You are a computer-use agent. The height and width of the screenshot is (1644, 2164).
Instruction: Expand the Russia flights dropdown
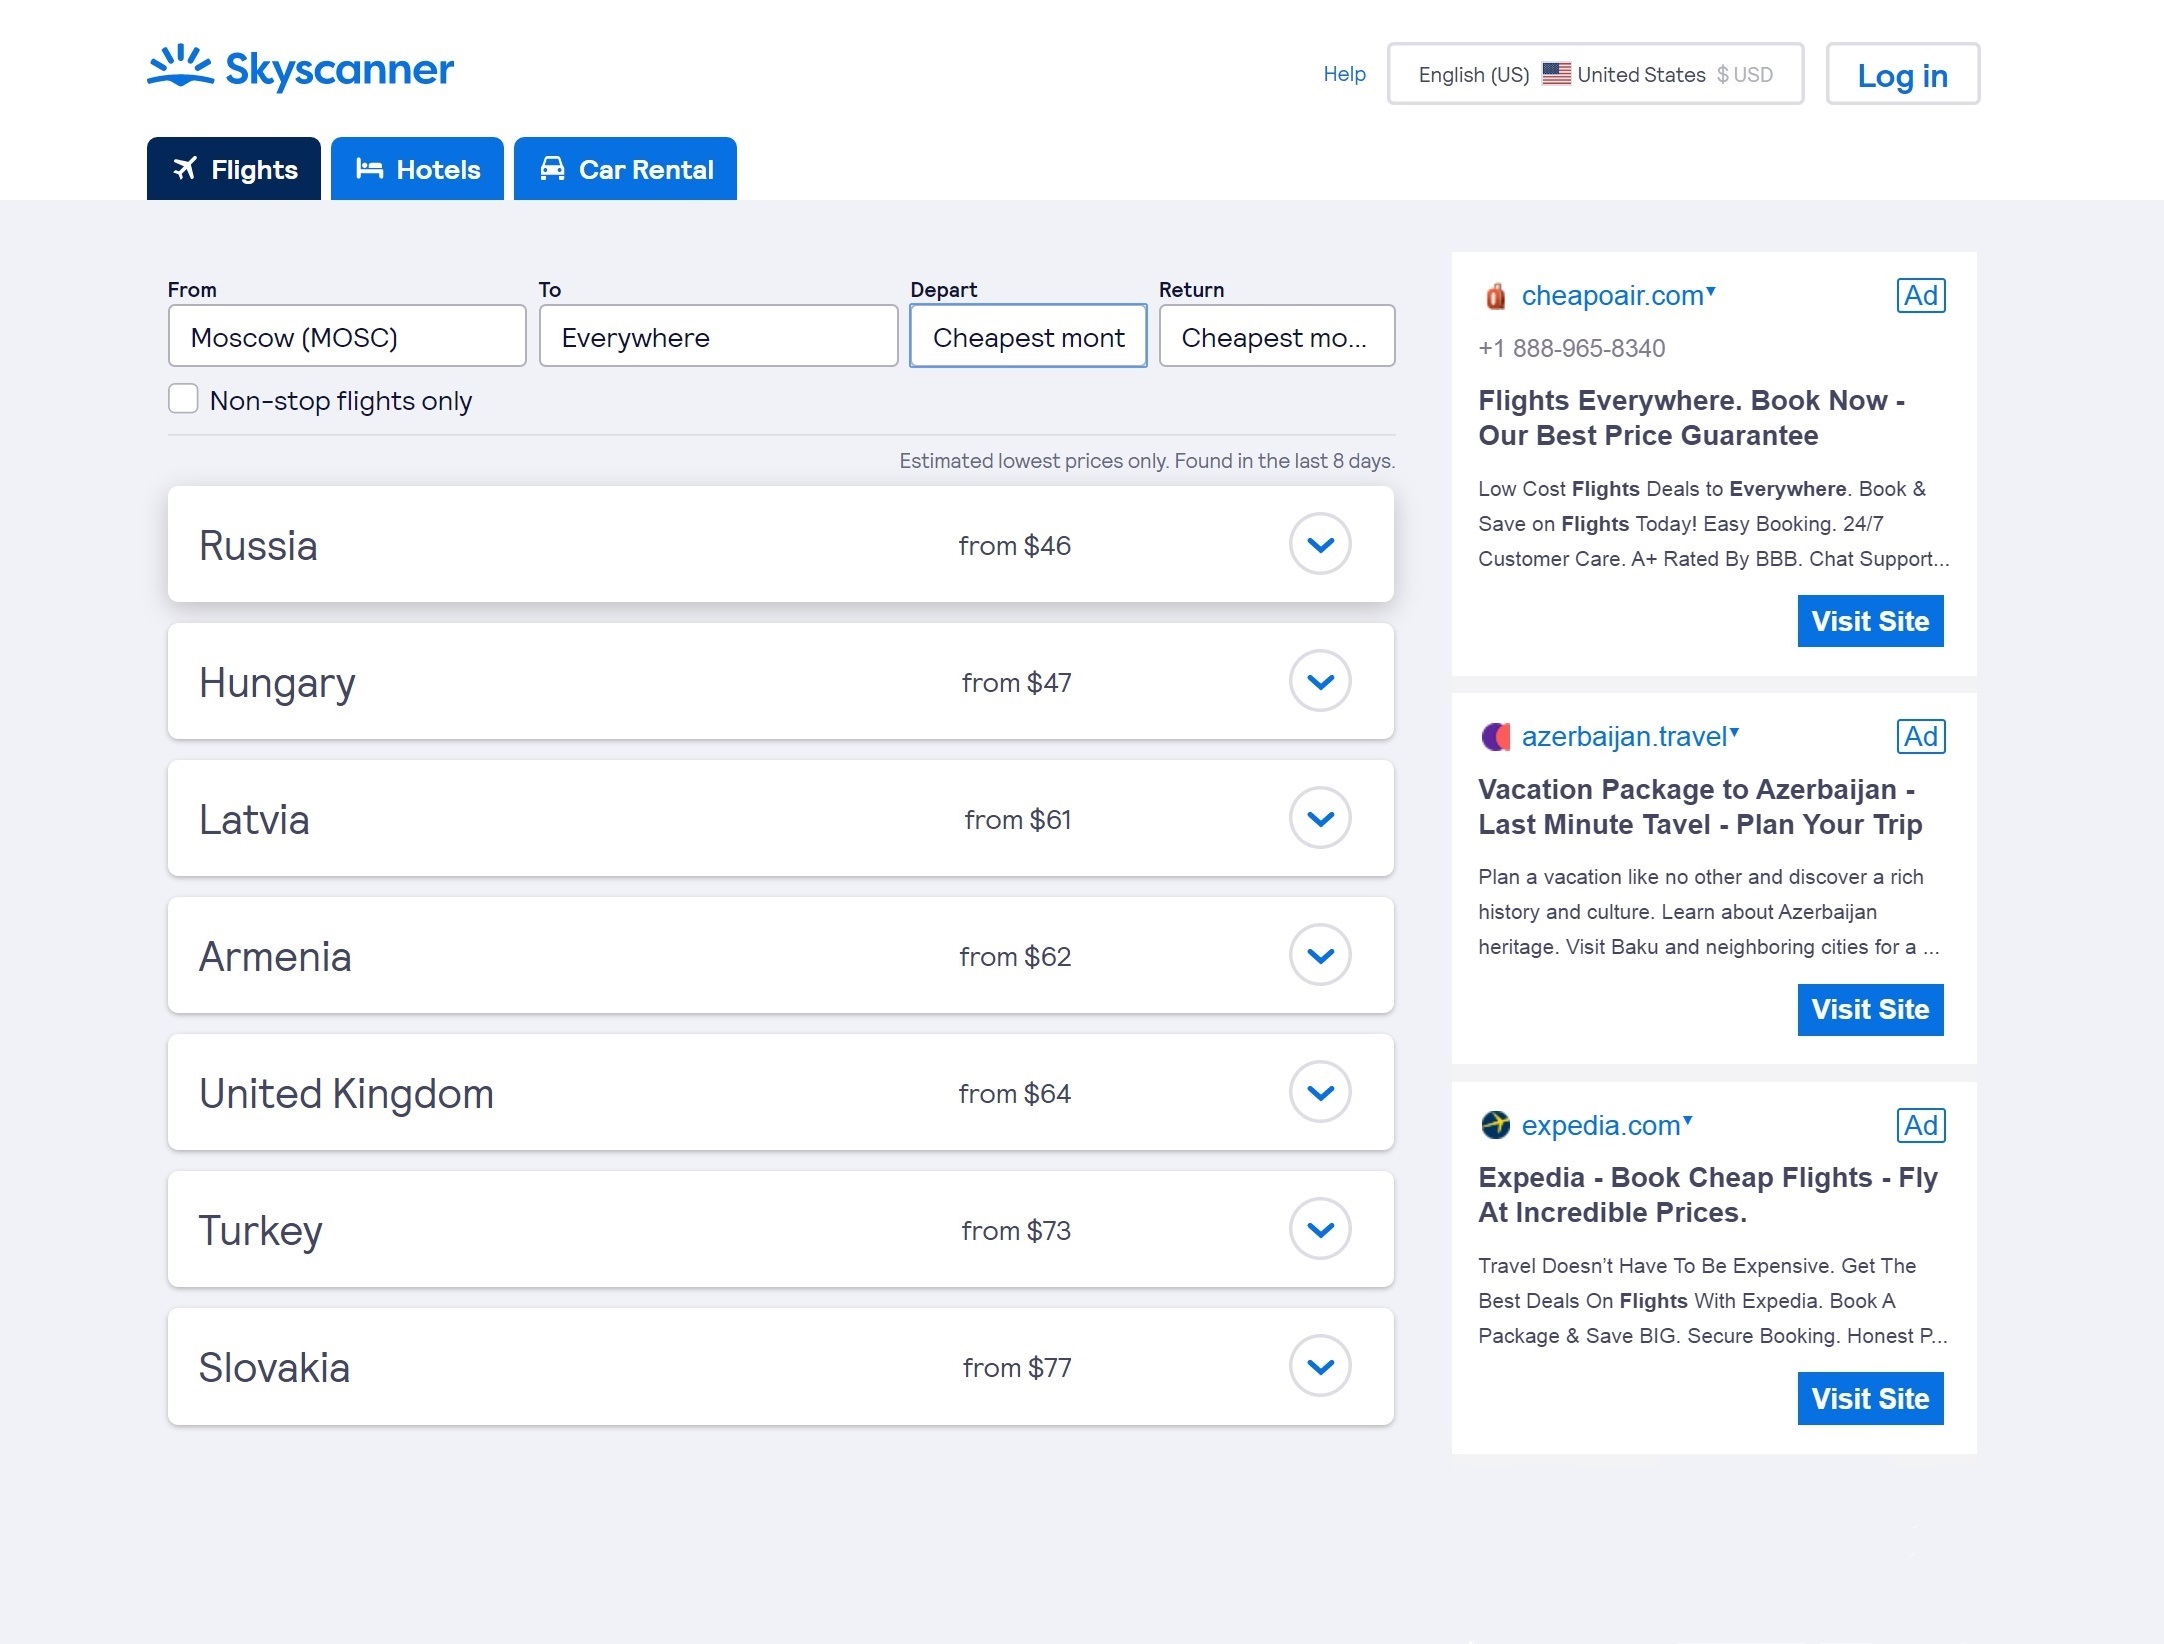pyautogui.click(x=1321, y=544)
